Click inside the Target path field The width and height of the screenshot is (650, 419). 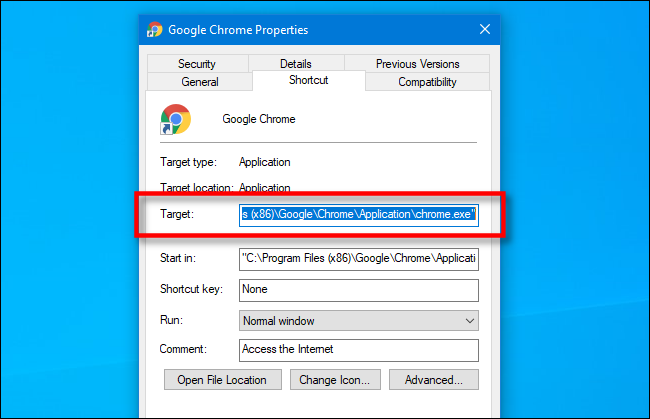[x=359, y=215]
